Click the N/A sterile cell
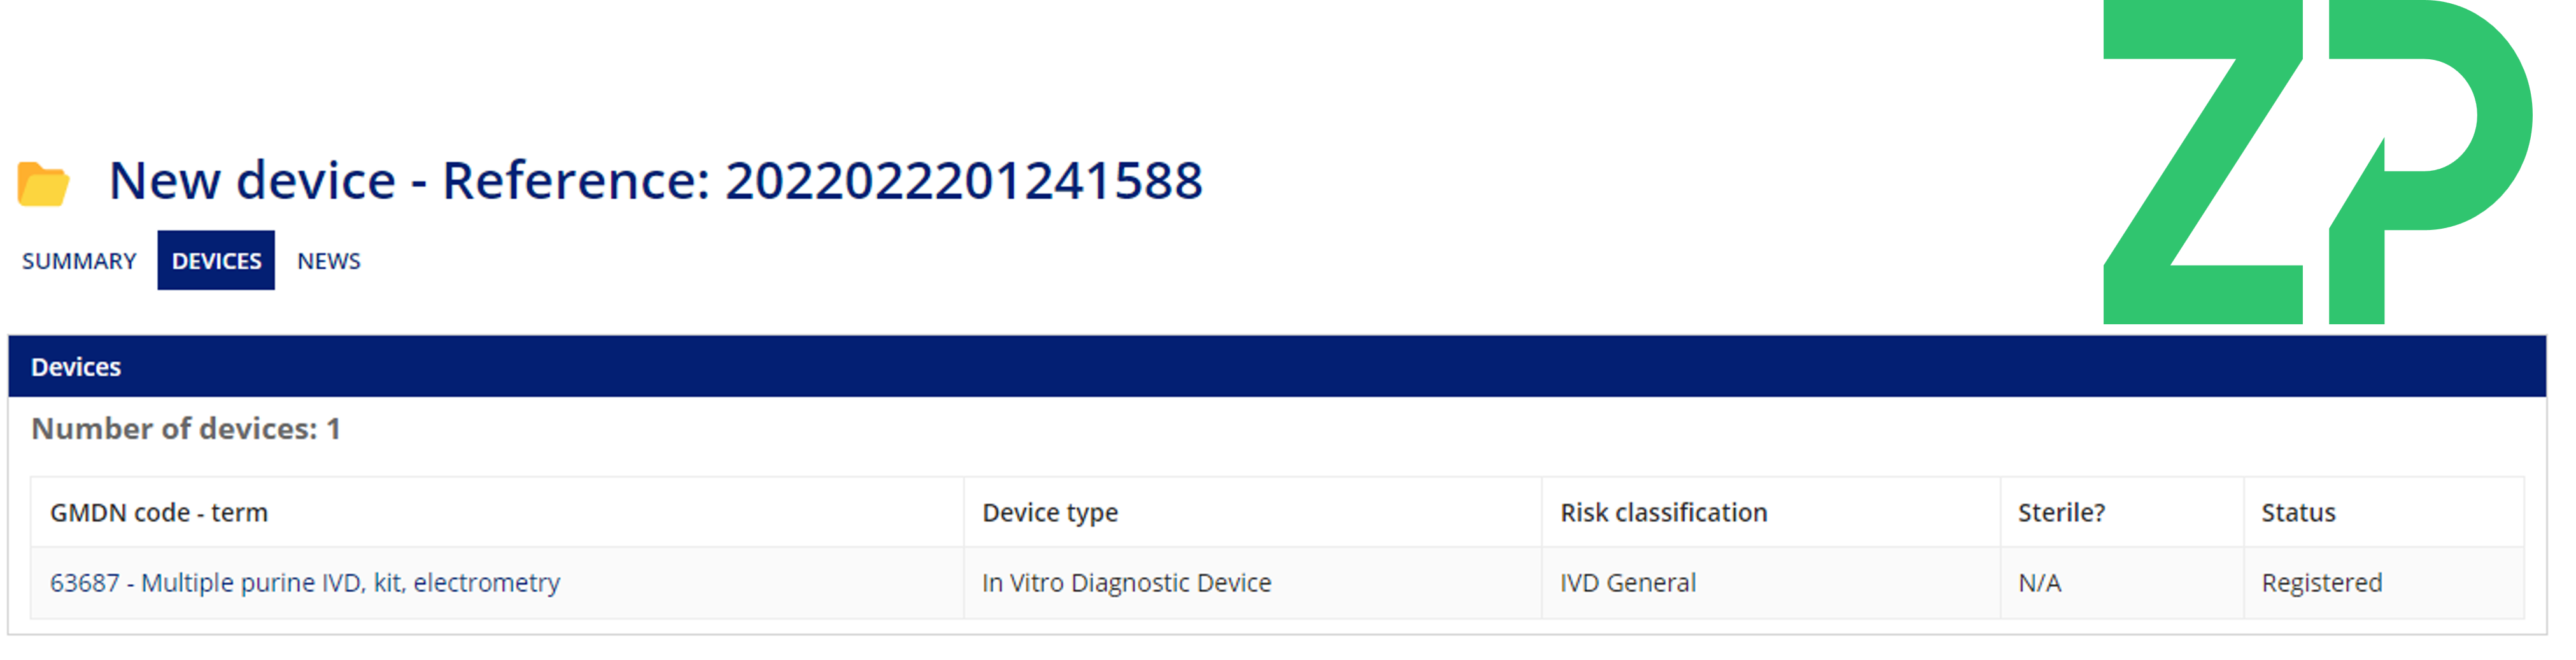 click(x=2039, y=583)
